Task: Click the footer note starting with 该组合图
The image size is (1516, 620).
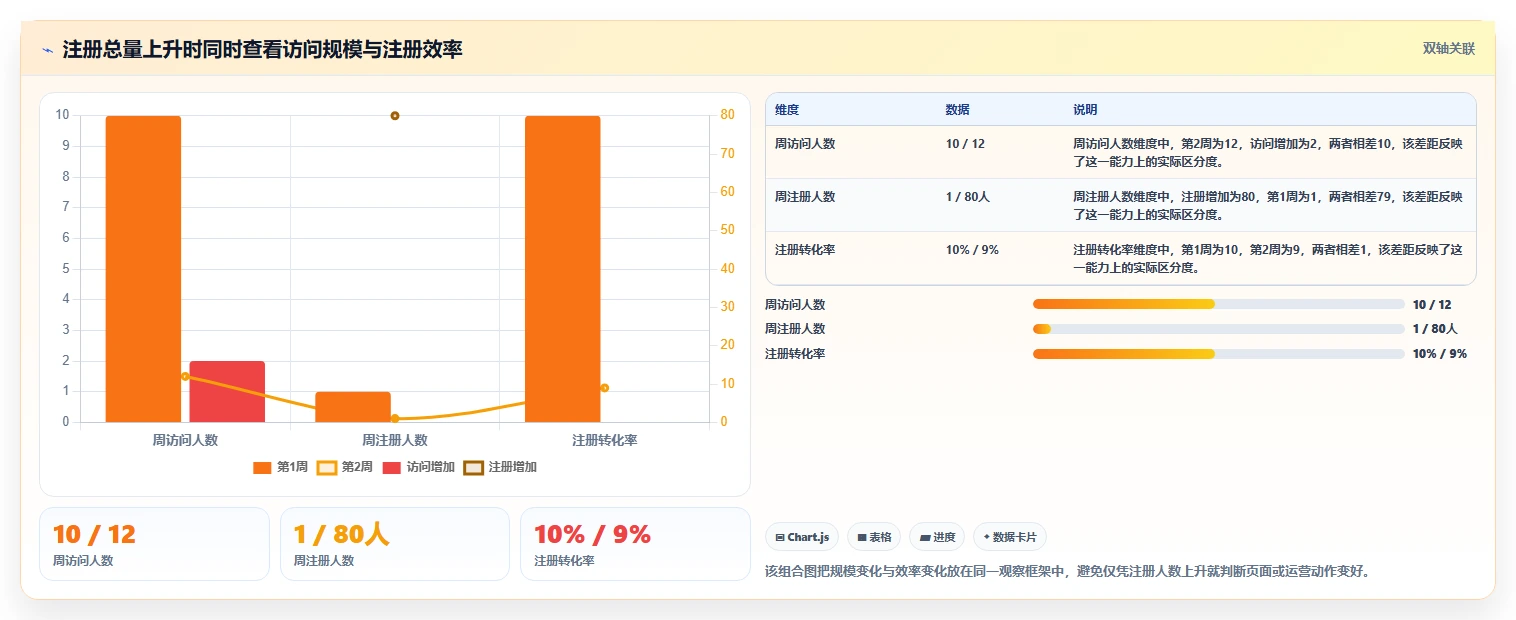Action: point(1067,571)
